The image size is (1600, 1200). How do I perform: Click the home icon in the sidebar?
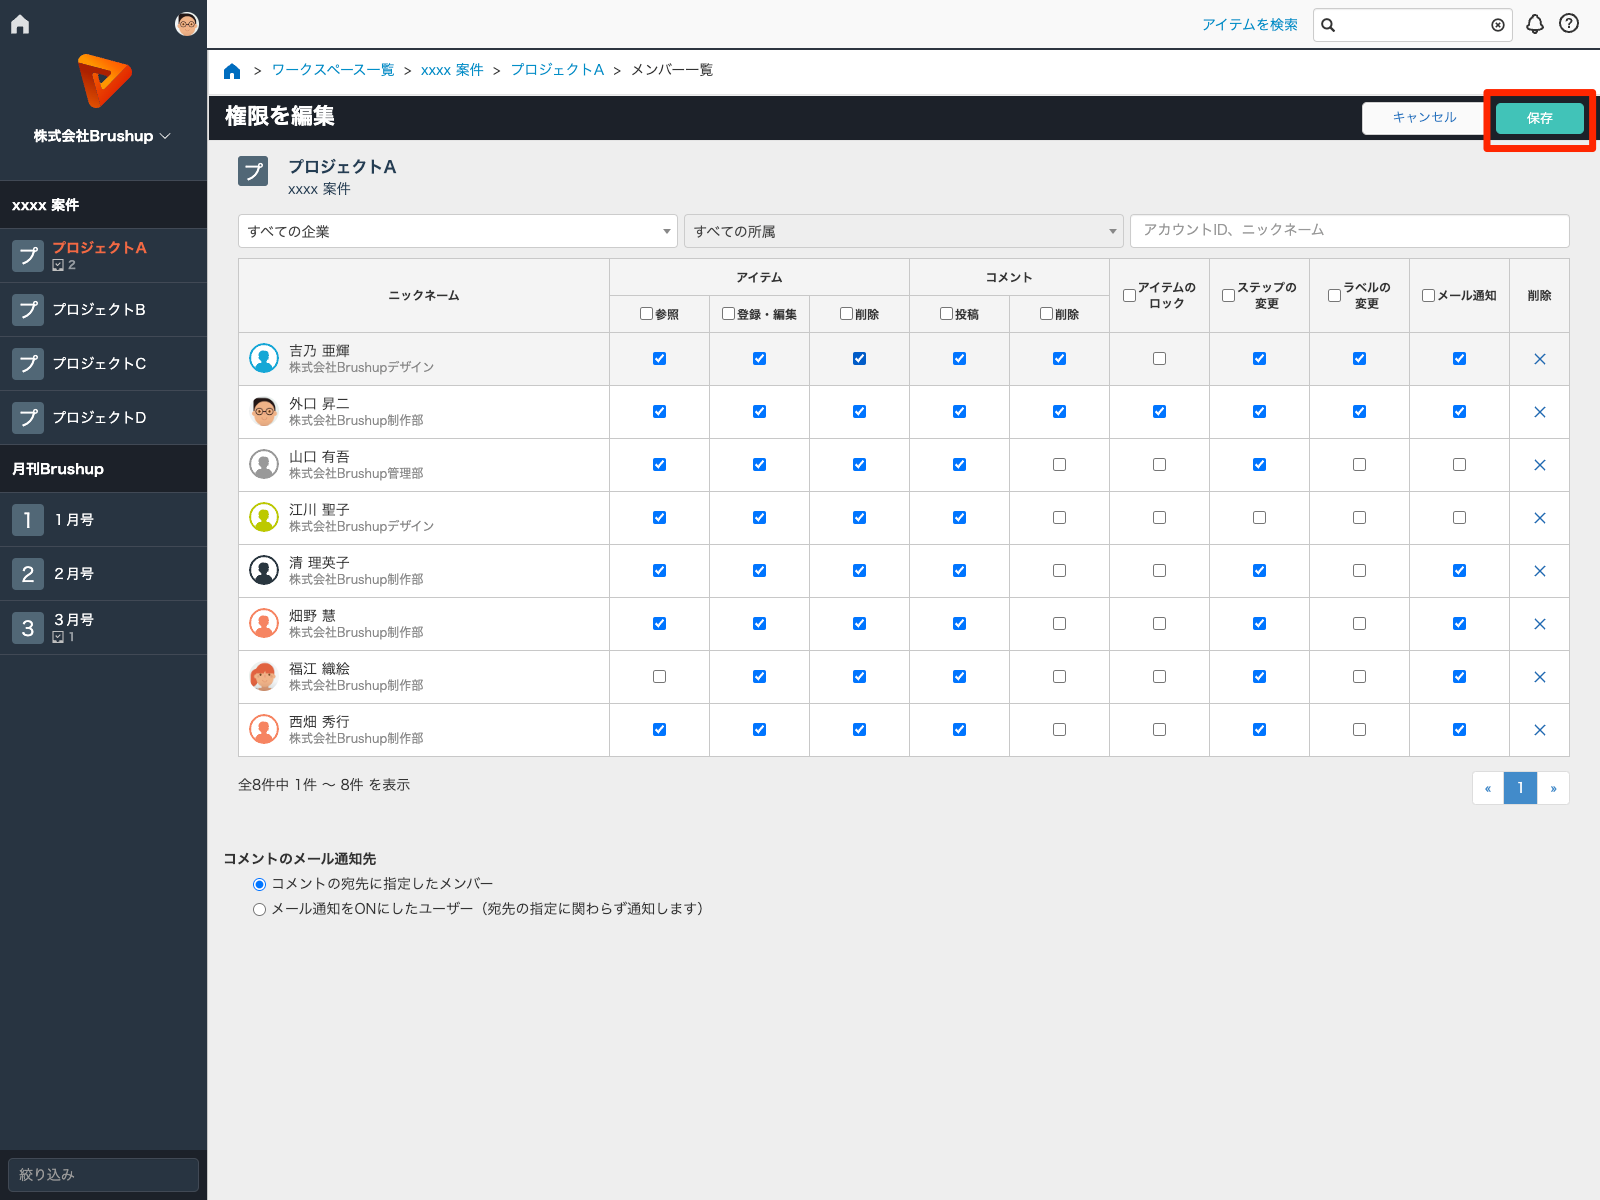20,25
